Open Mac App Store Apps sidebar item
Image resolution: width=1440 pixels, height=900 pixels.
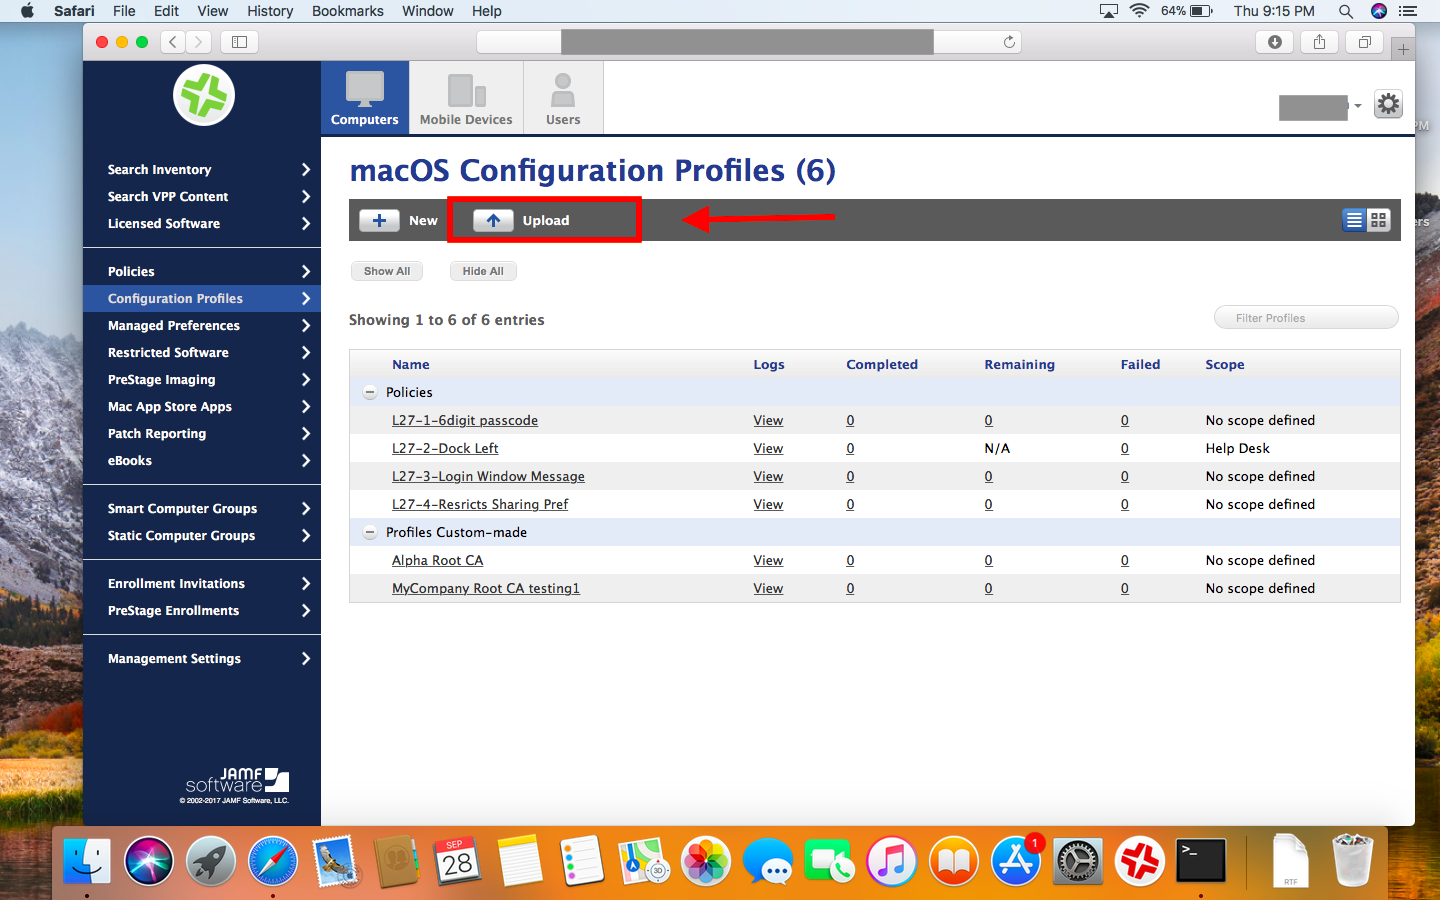point(202,407)
